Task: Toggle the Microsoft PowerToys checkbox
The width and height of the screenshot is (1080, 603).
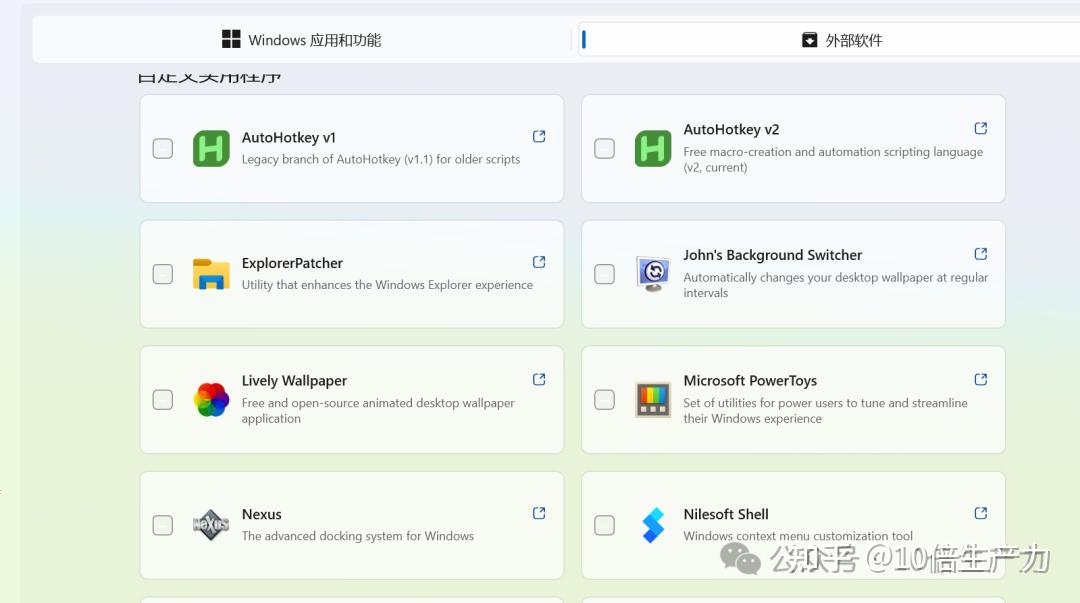Action: click(604, 400)
